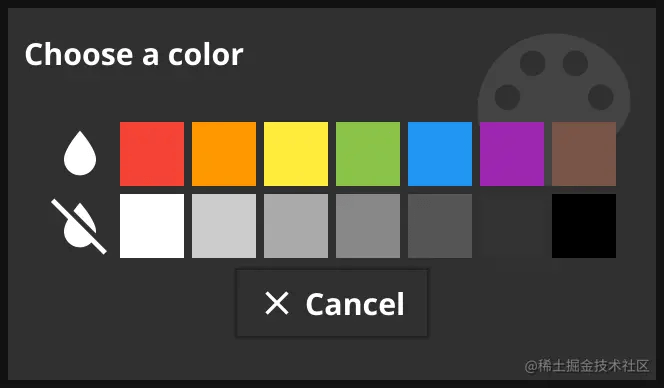Choose the lightest gray swatch
Screen dimensions: 664x388
click(x=224, y=226)
